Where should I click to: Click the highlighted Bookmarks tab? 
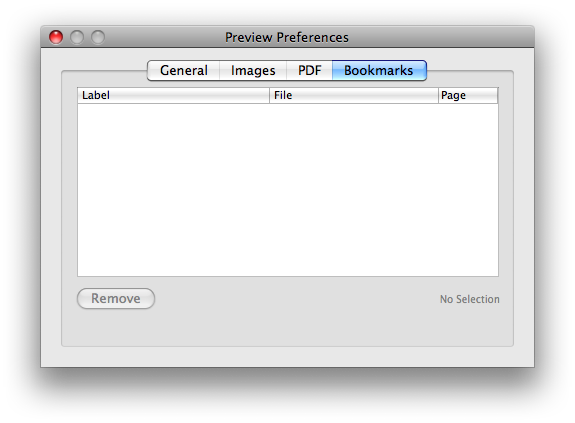379,70
